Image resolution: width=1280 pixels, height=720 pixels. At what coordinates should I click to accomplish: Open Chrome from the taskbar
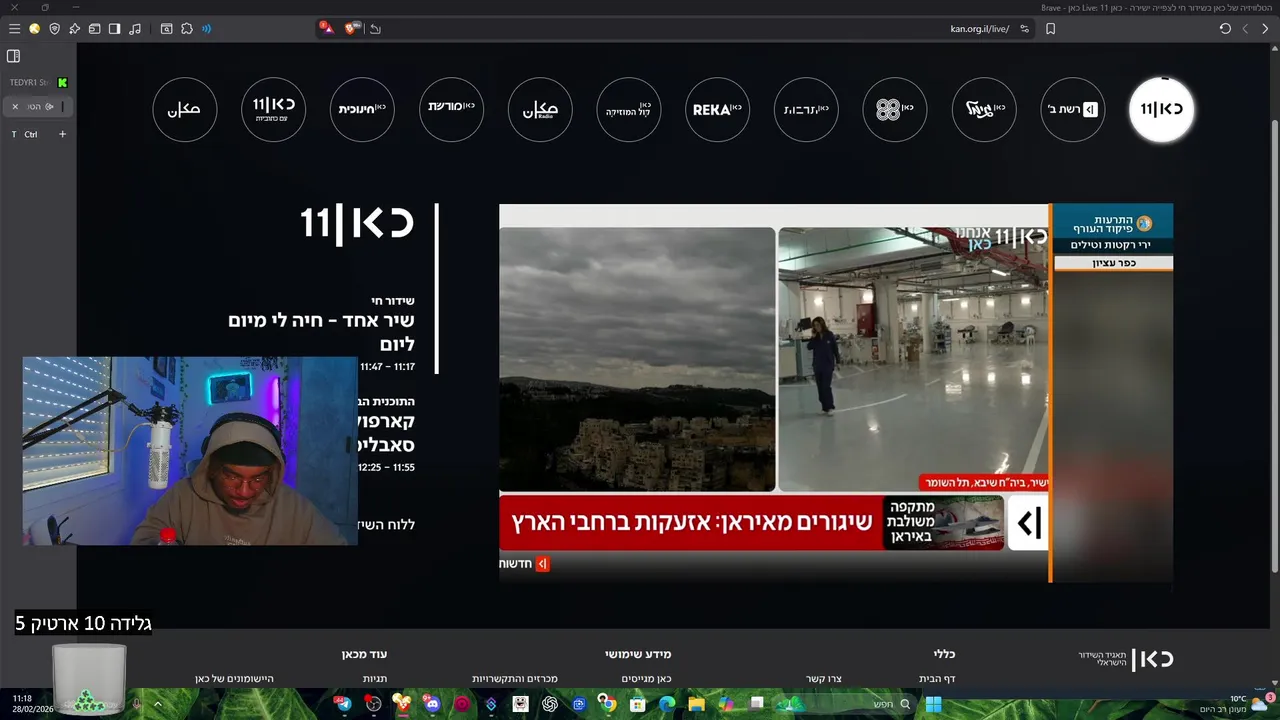[607, 704]
